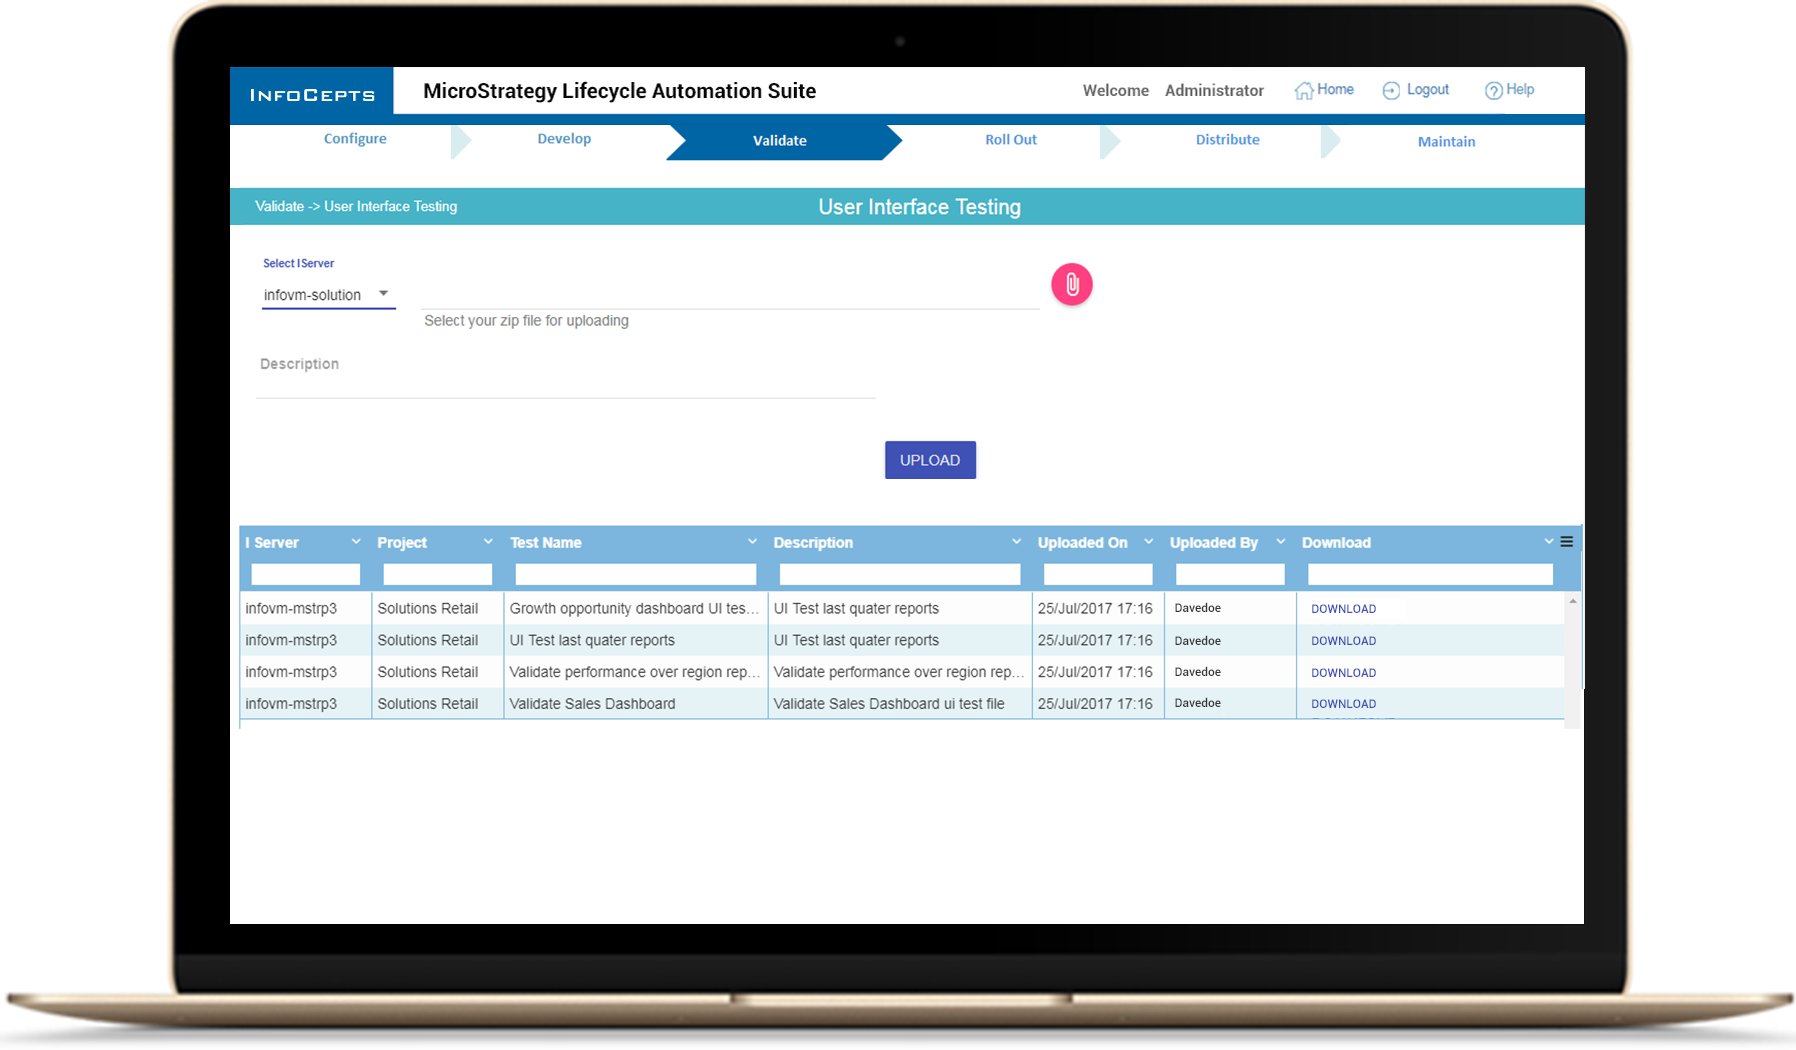
Task: Click the InfoCepts logo
Action: click(312, 95)
